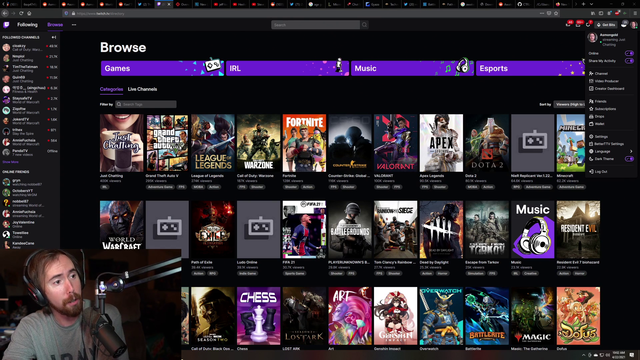Open the IRL category banner
Viewport: 640px width, 360px height.
point(287,68)
